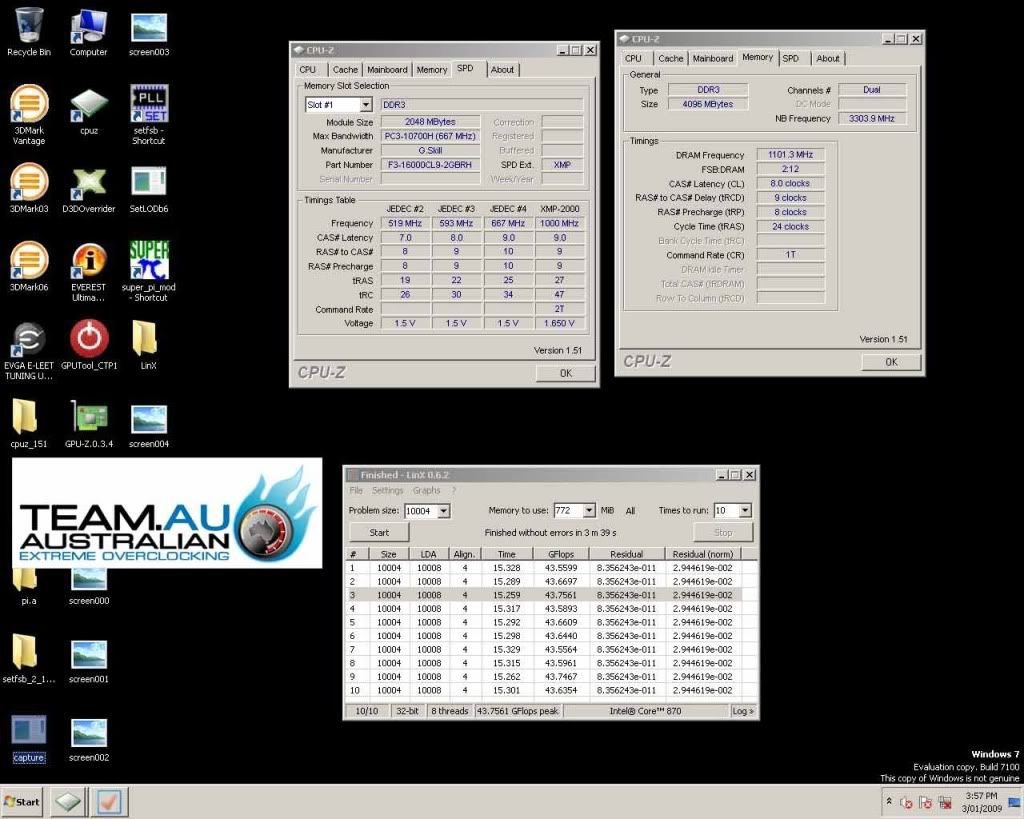
Task: Open CPU tab in Memory window
Action: (x=633, y=59)
